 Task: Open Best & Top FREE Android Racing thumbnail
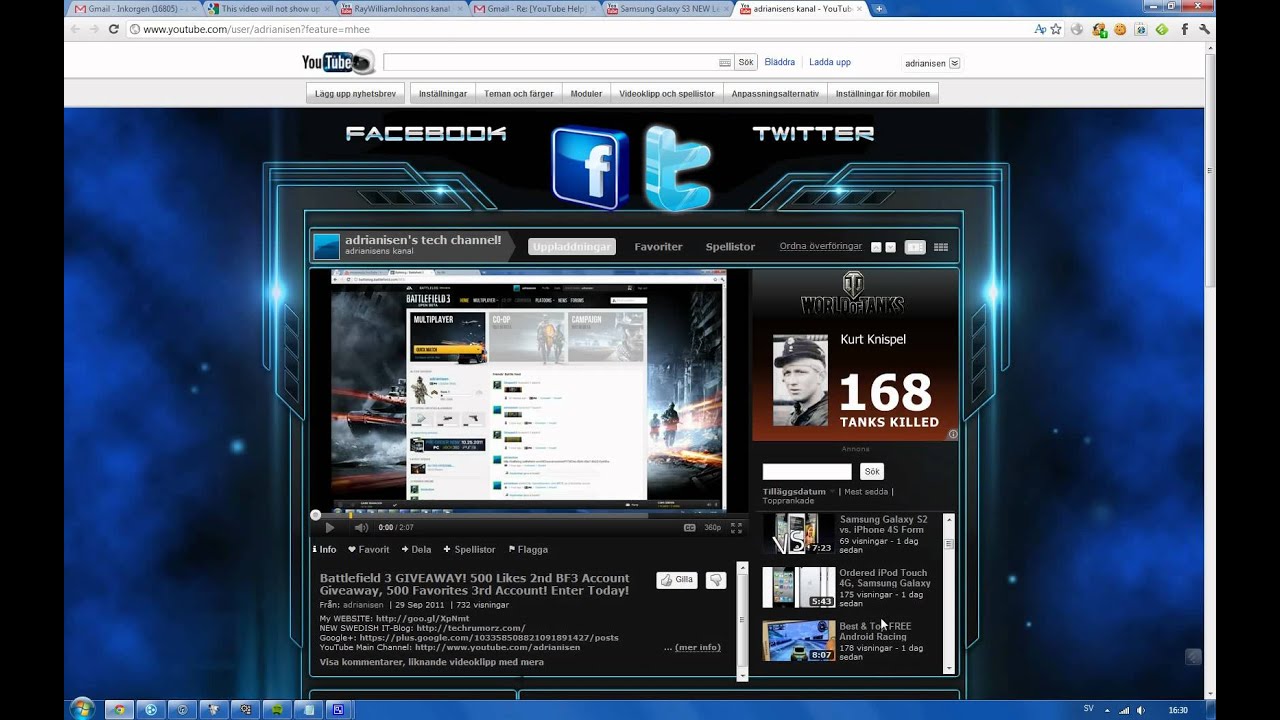pyautogui.click(x=798, y=641)
